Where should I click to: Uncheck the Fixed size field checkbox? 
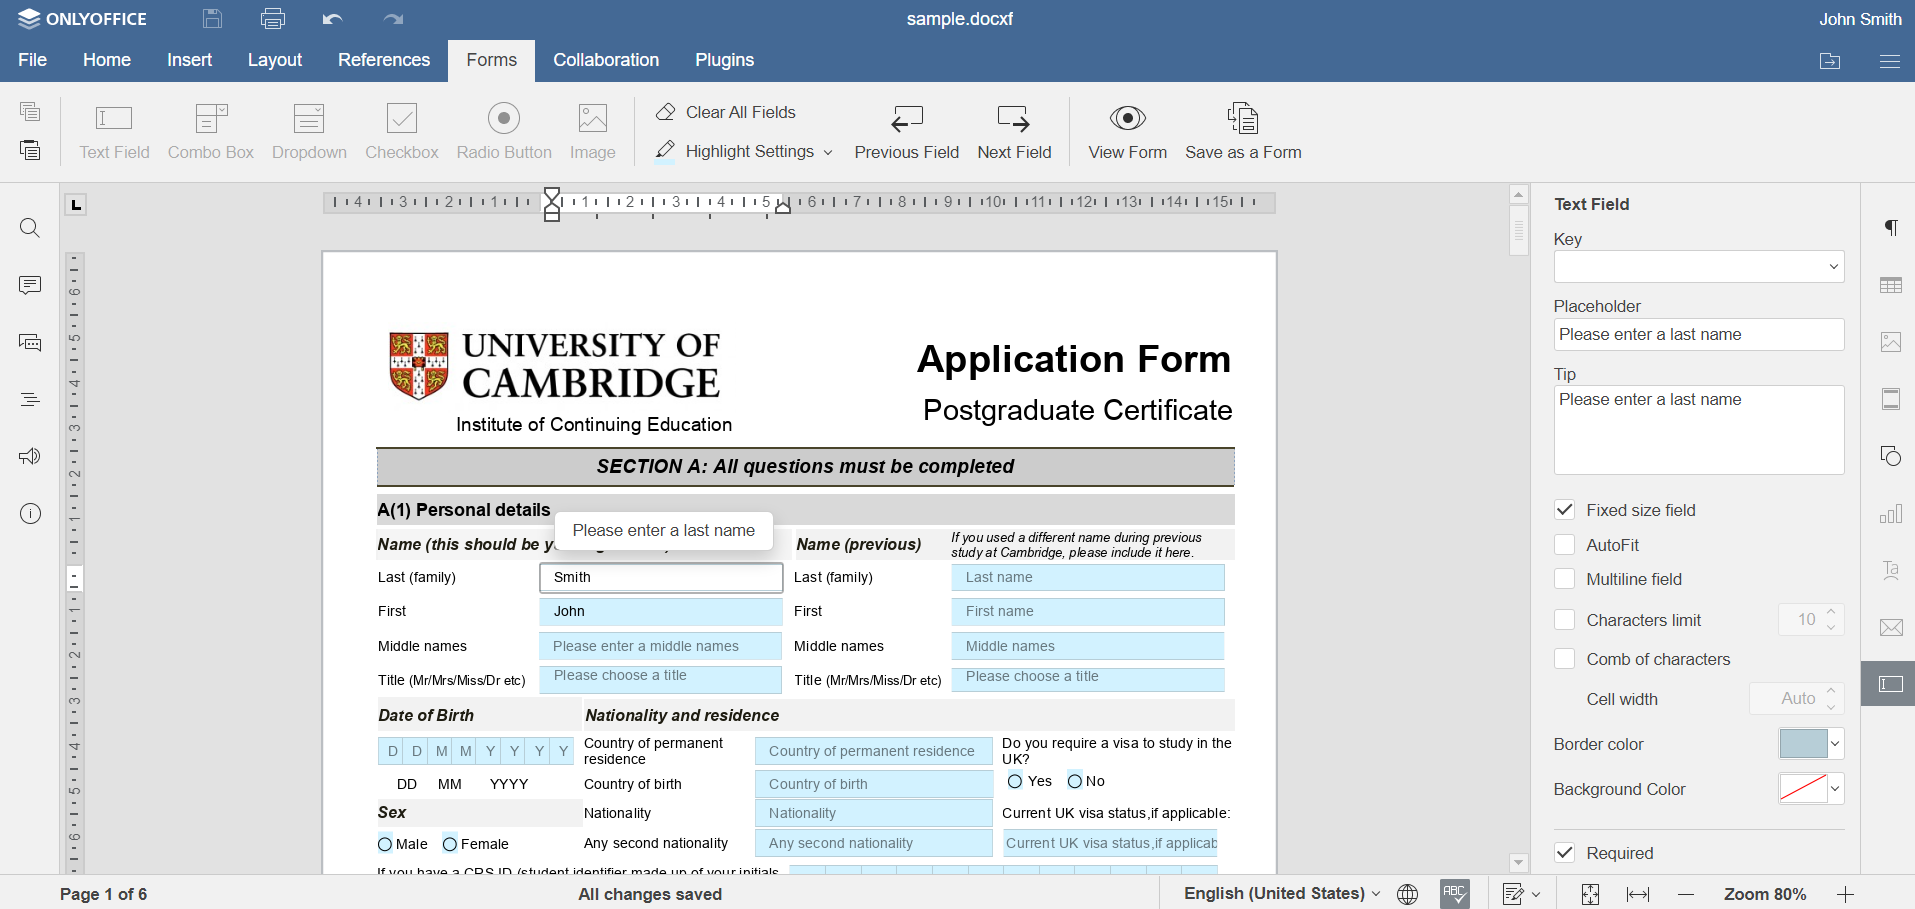(1565, 510)
